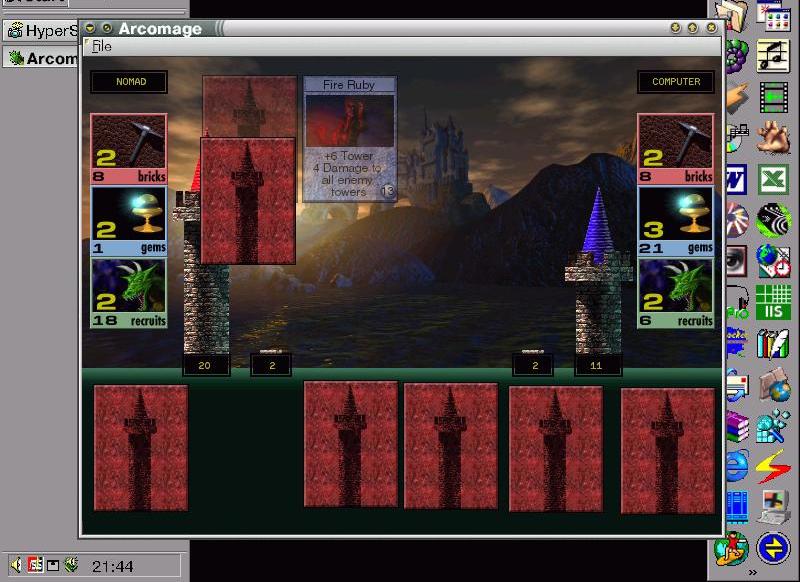Image resolution: width=800 pixels, height=582 pixels.
Task: Click Nomad's bricks quarry icon
Action: click(128, 142)
